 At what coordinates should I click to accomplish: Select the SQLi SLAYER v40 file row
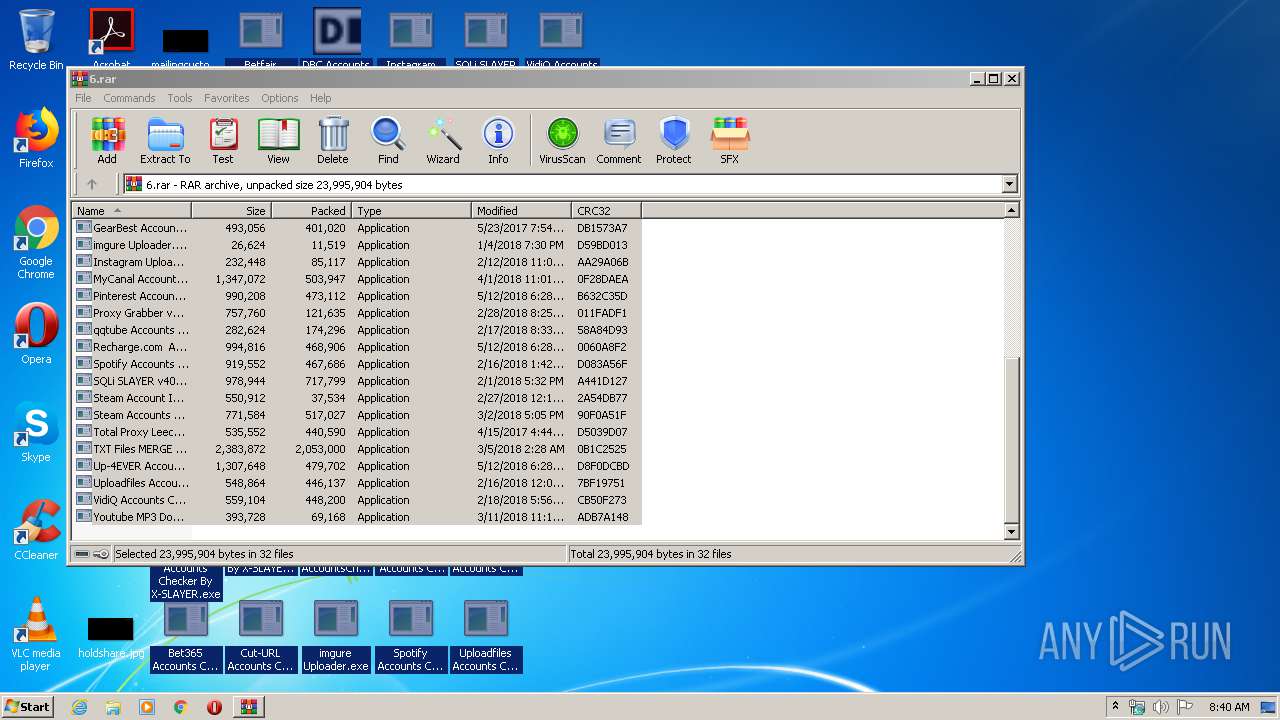357,381
